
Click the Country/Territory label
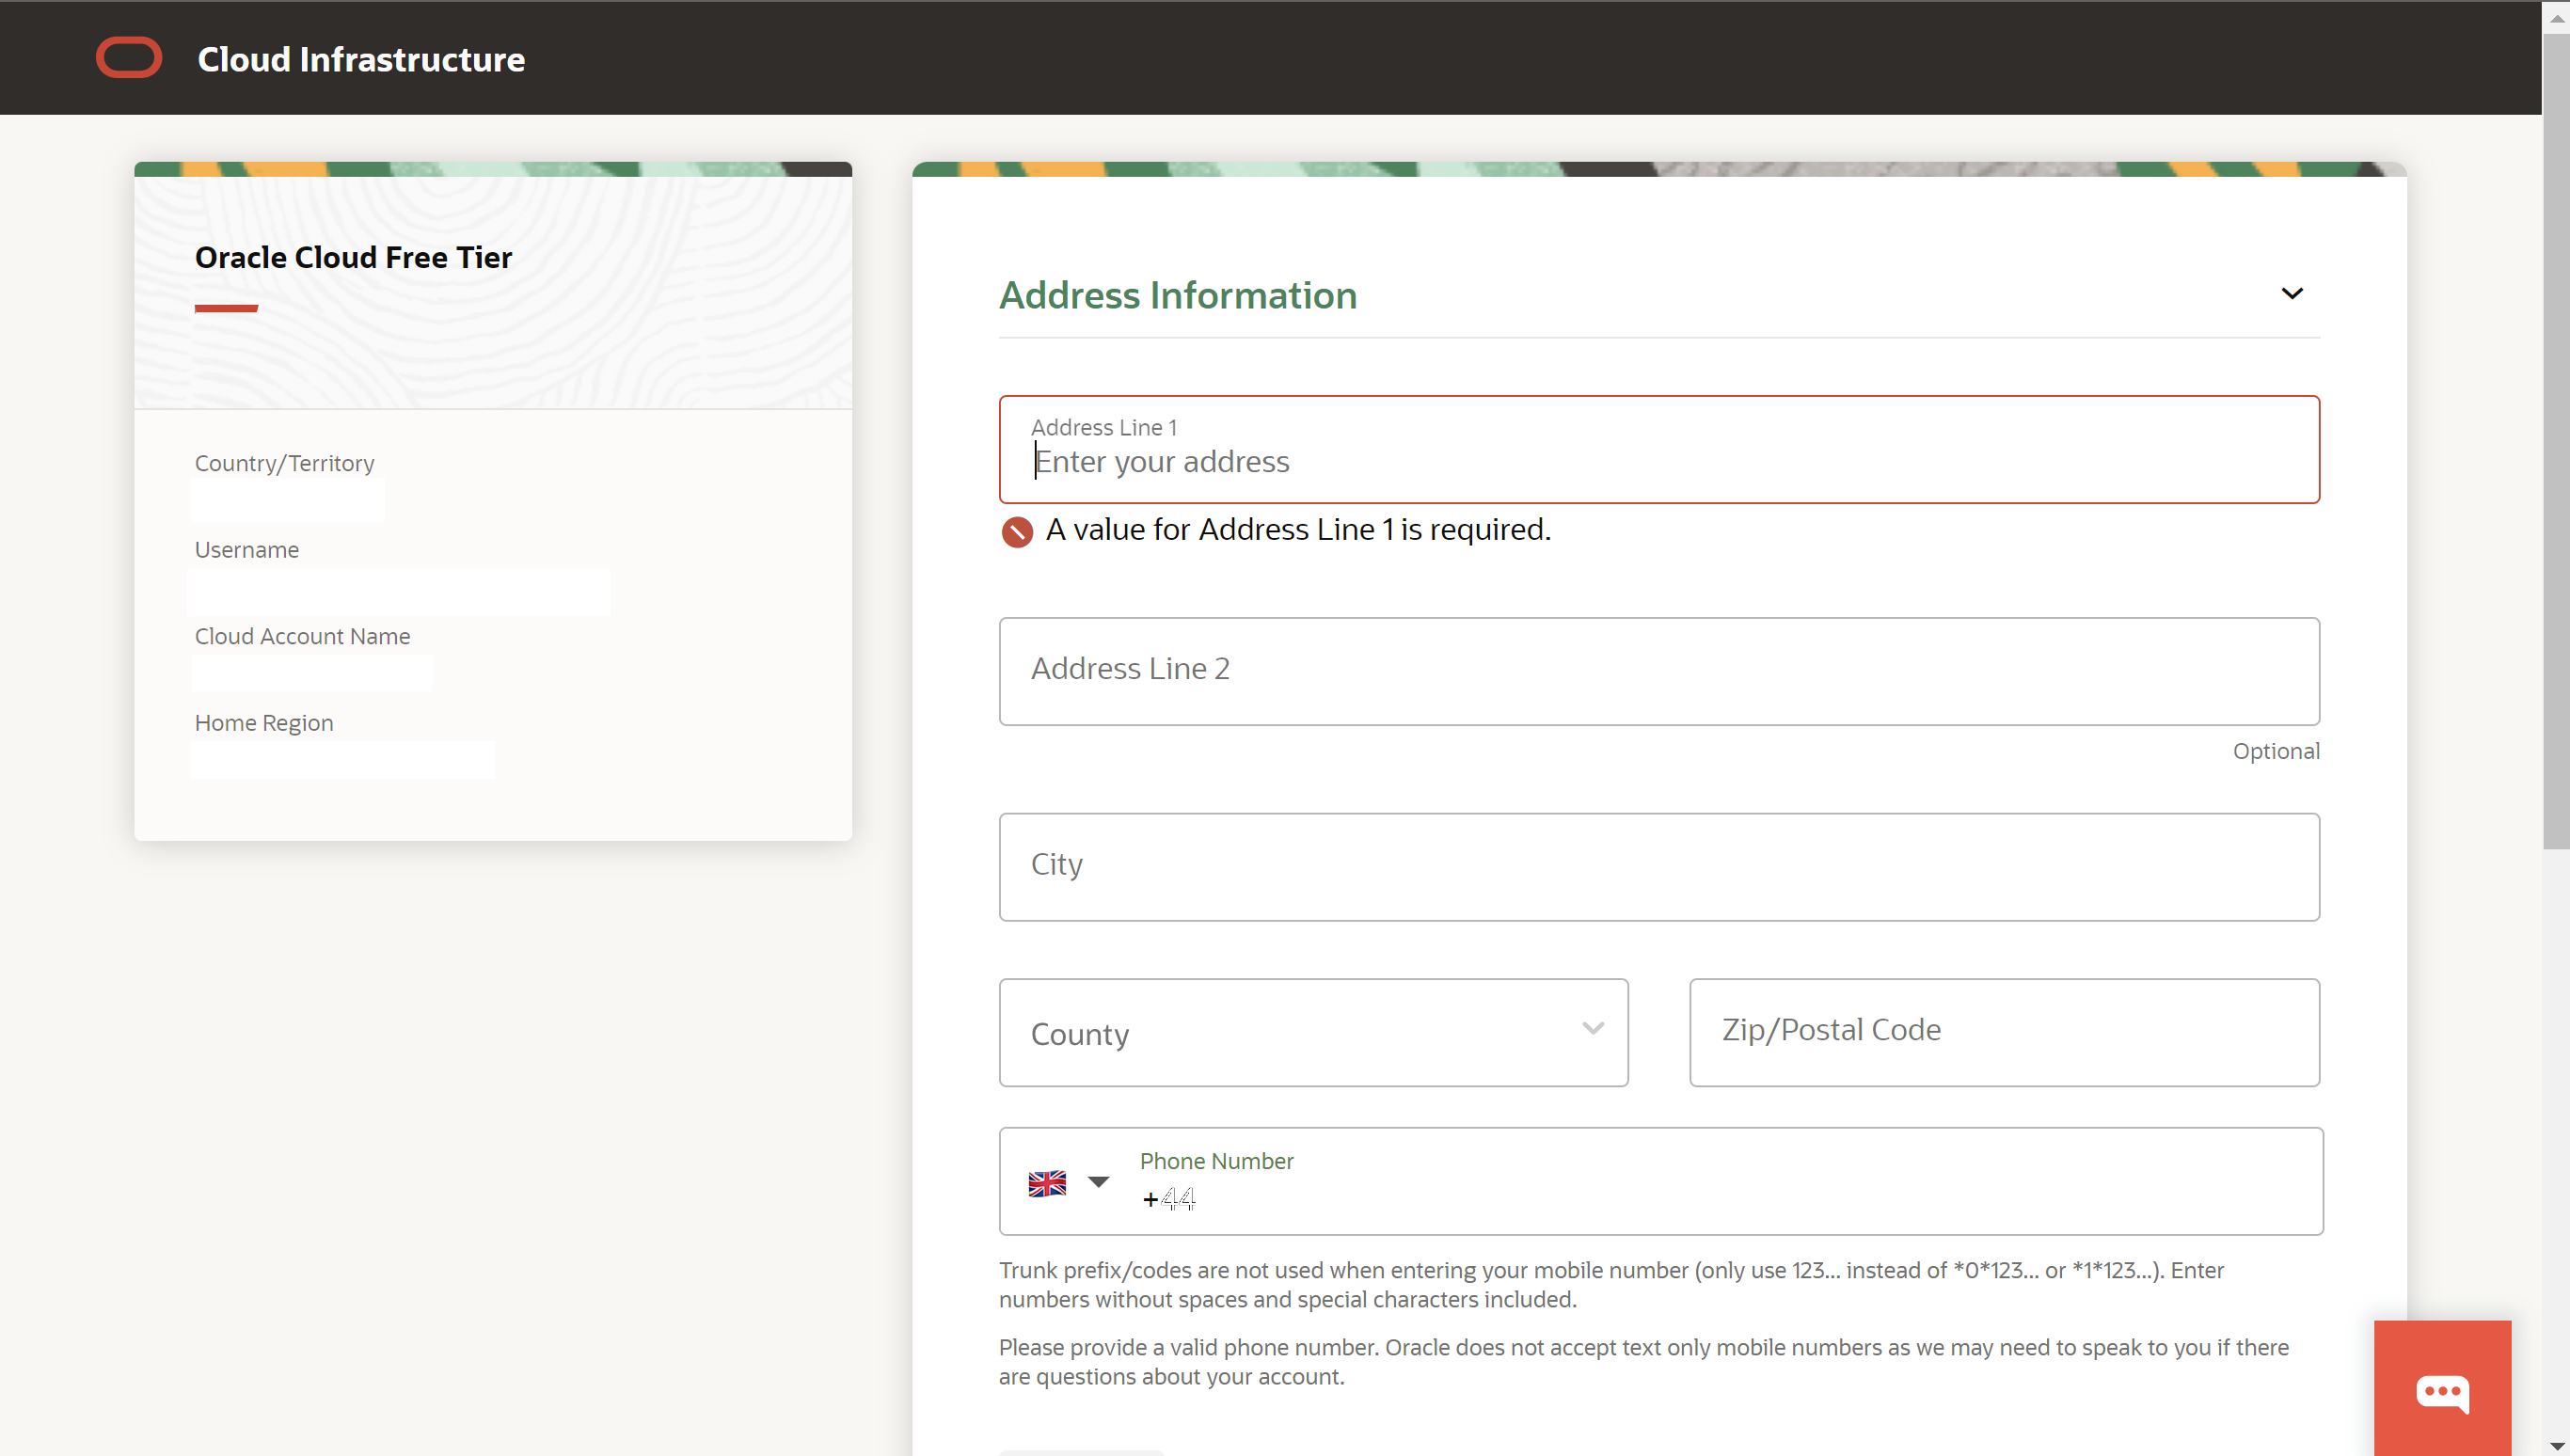pos(284,463)
